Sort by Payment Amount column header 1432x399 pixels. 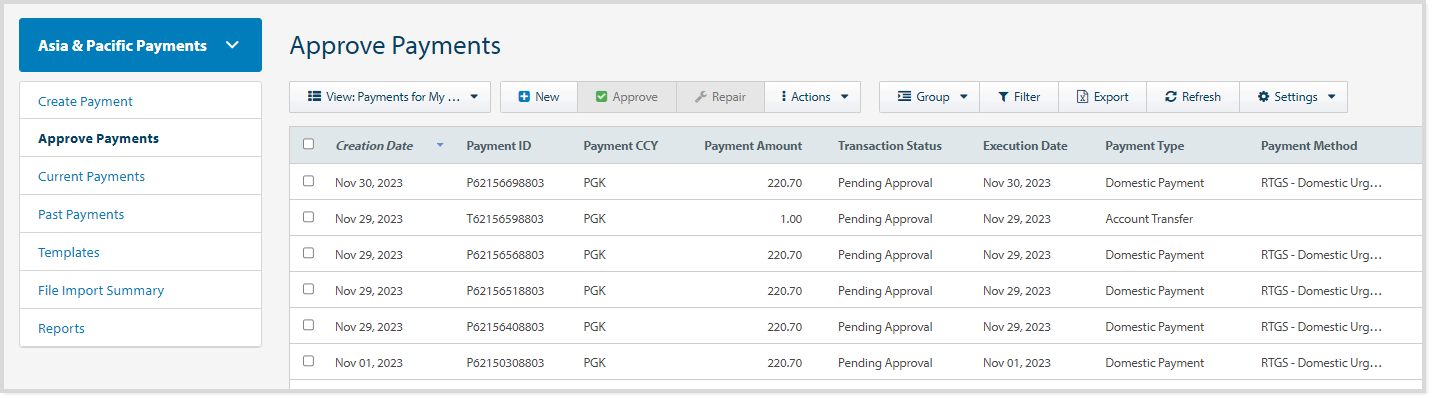coord(753,146)
